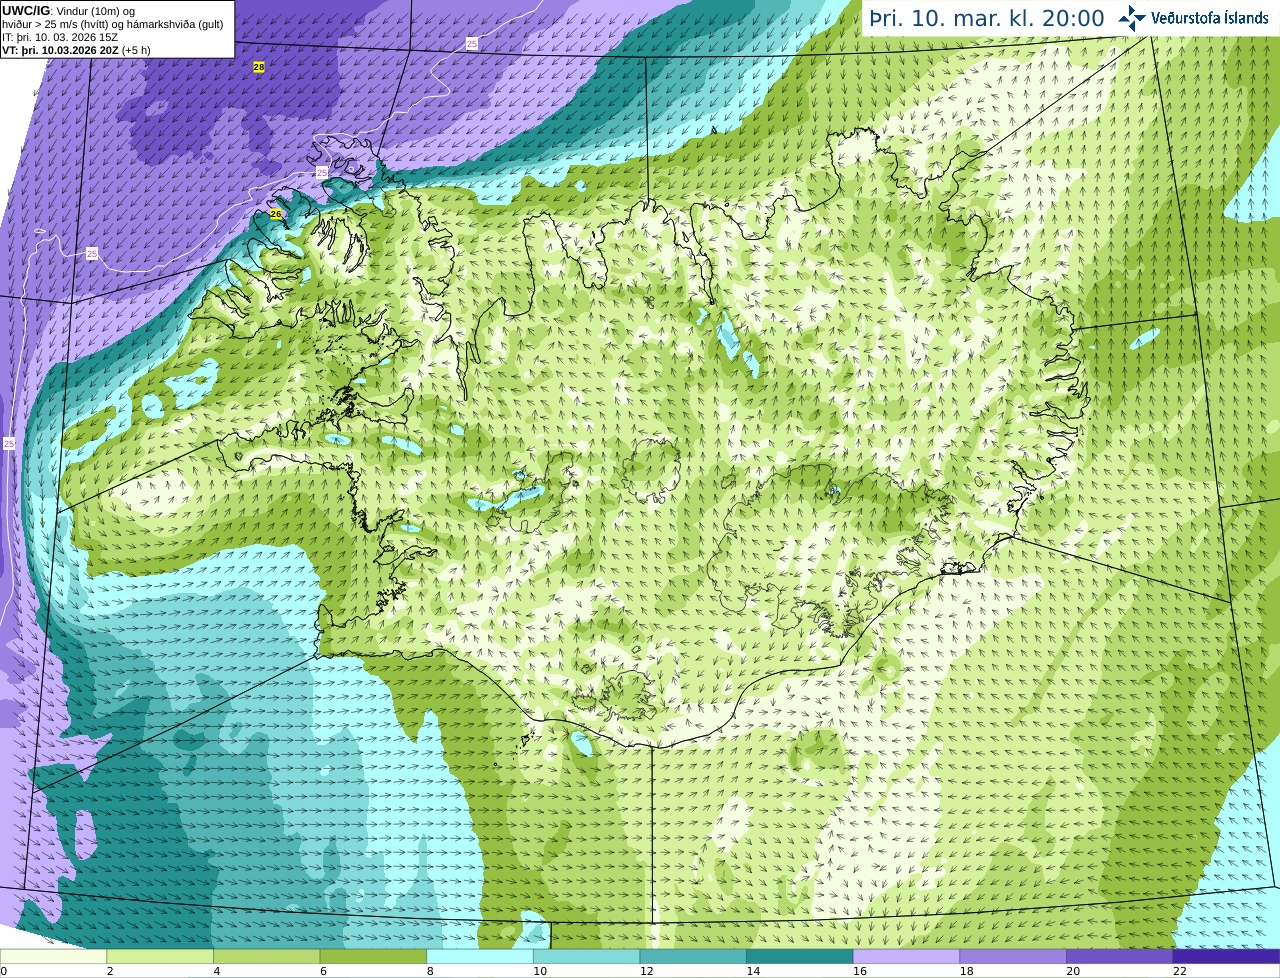Click the '18' tick label on wind scale
The width and height of the screenshot is (1280, 978).
click(967, 971)
